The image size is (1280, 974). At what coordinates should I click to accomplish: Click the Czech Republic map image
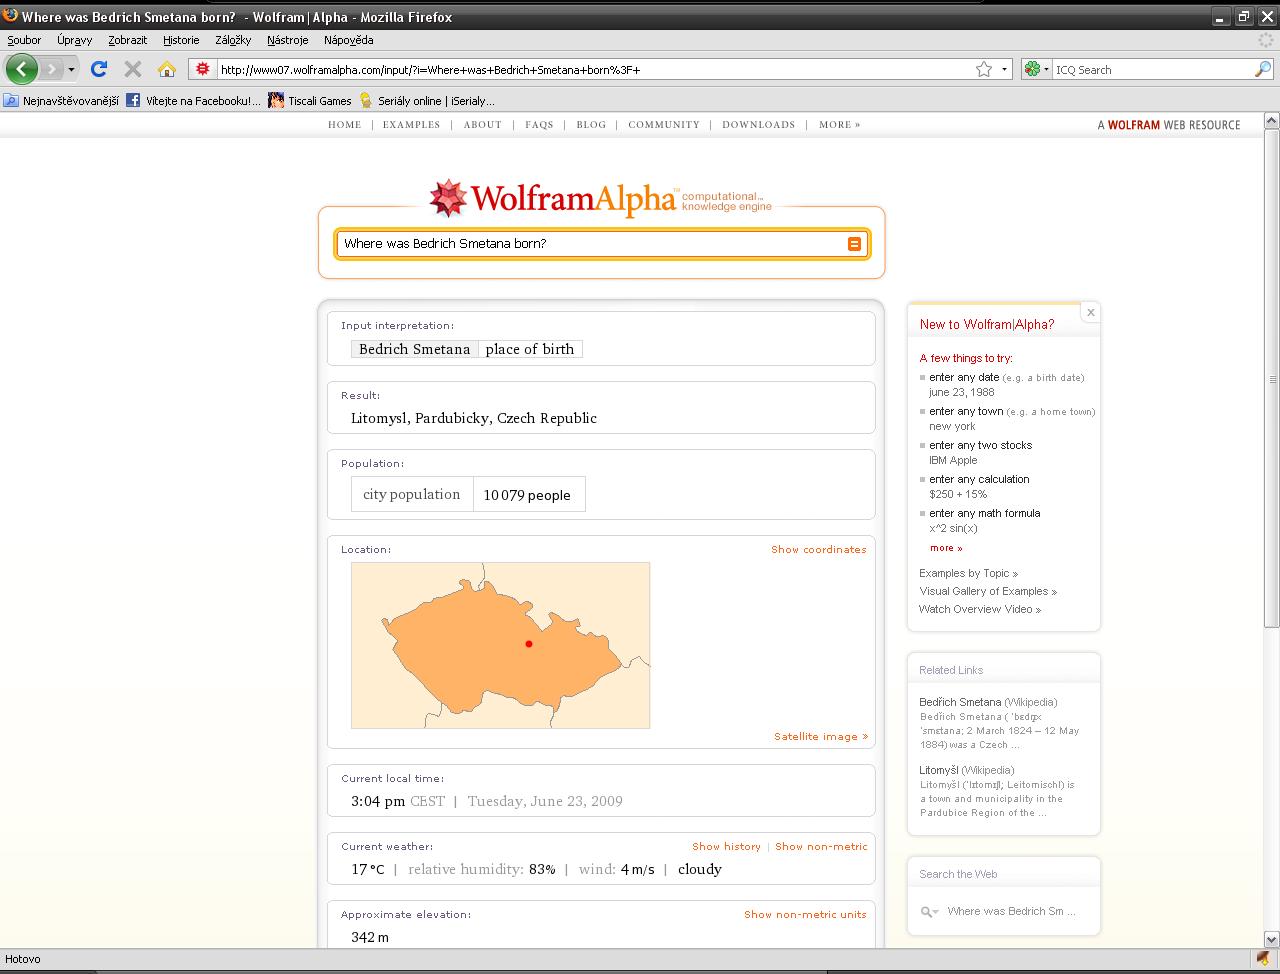coord(500,645)
